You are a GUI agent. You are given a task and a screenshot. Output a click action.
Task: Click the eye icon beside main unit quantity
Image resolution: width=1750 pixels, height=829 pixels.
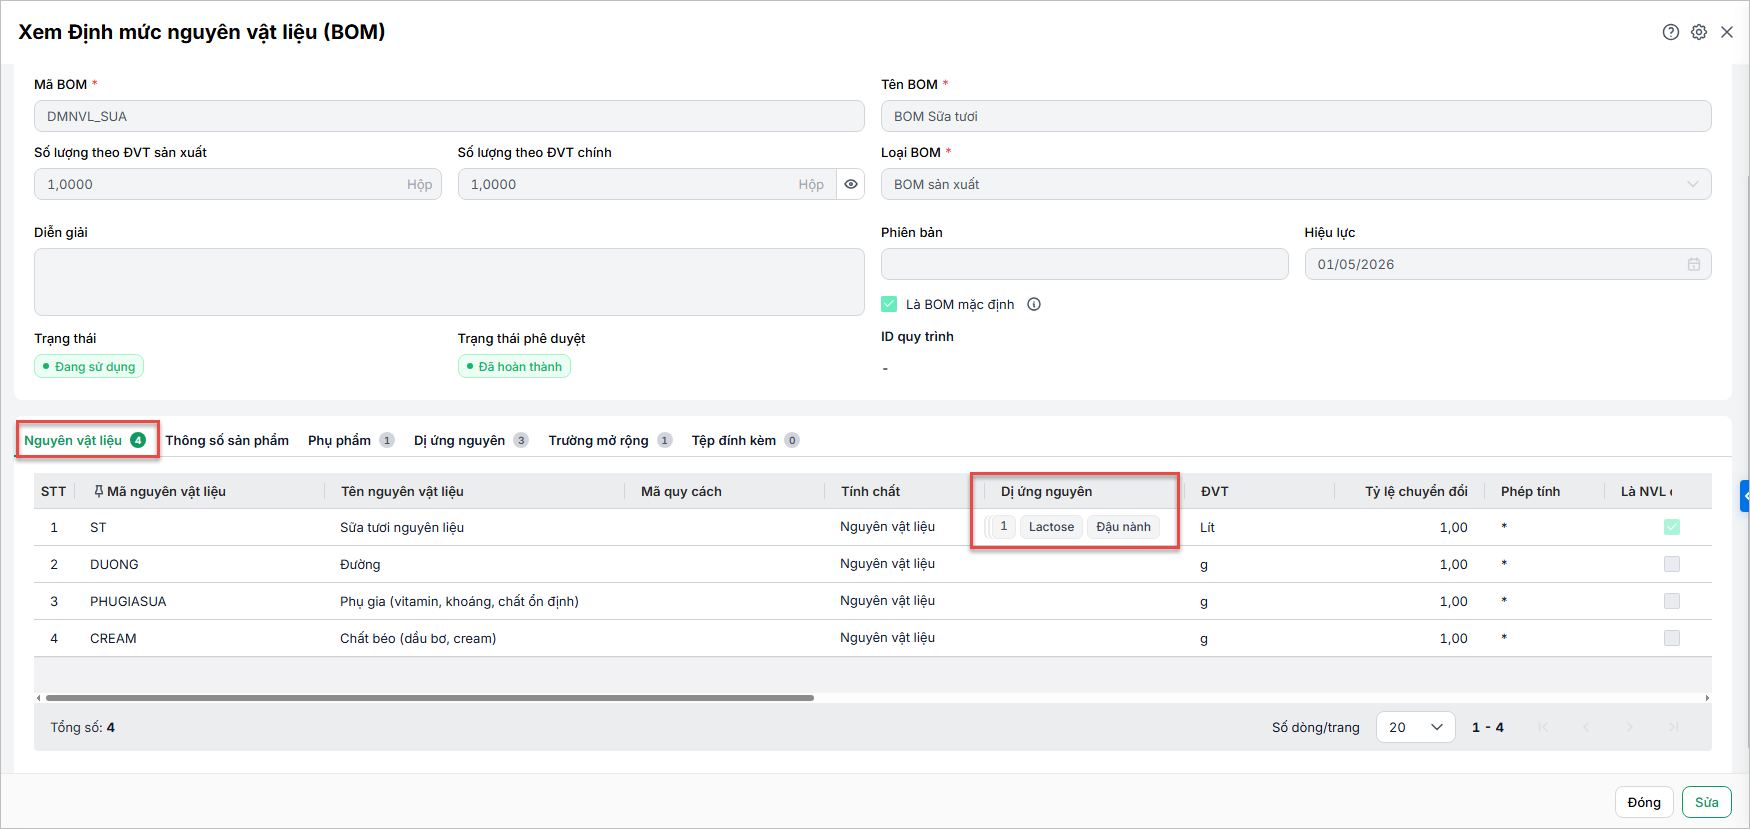click(x=851, y=184)
